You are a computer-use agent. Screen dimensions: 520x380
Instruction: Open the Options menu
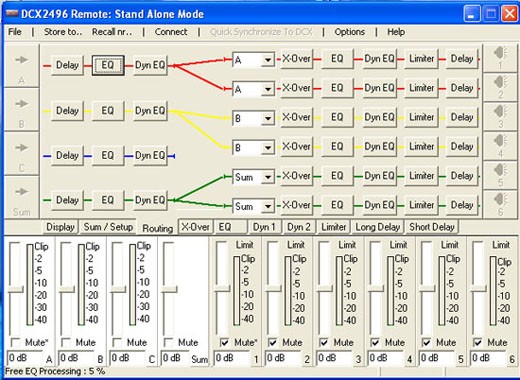(x=350, y=32)
